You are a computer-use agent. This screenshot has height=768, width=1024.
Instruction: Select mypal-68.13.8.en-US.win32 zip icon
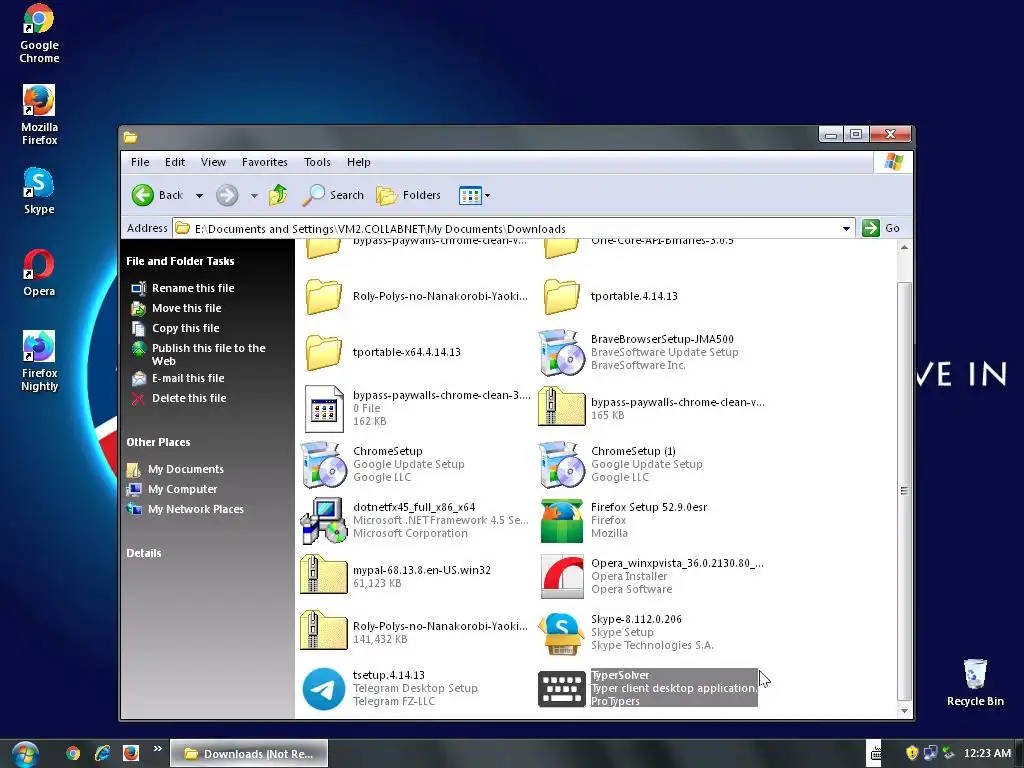[x=323, y=575]
